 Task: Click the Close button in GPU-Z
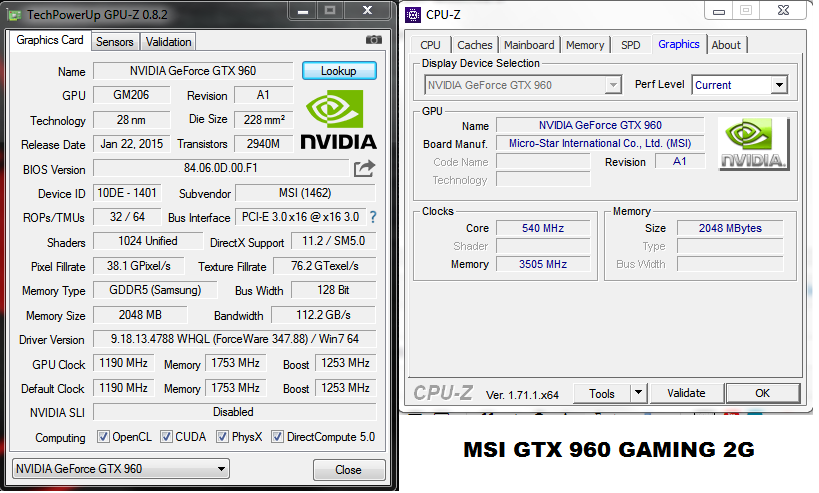coord(349,470)
